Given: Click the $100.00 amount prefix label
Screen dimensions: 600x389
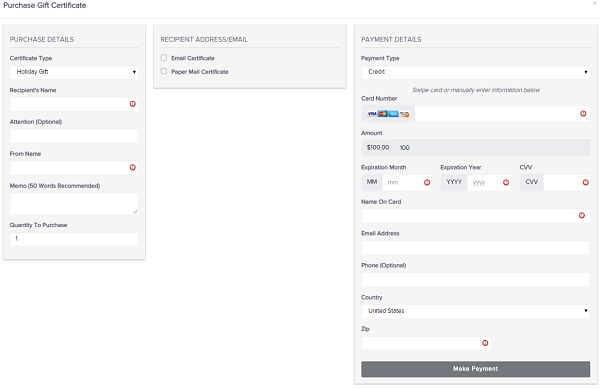Looking at the screenshot, I should 378,148.
